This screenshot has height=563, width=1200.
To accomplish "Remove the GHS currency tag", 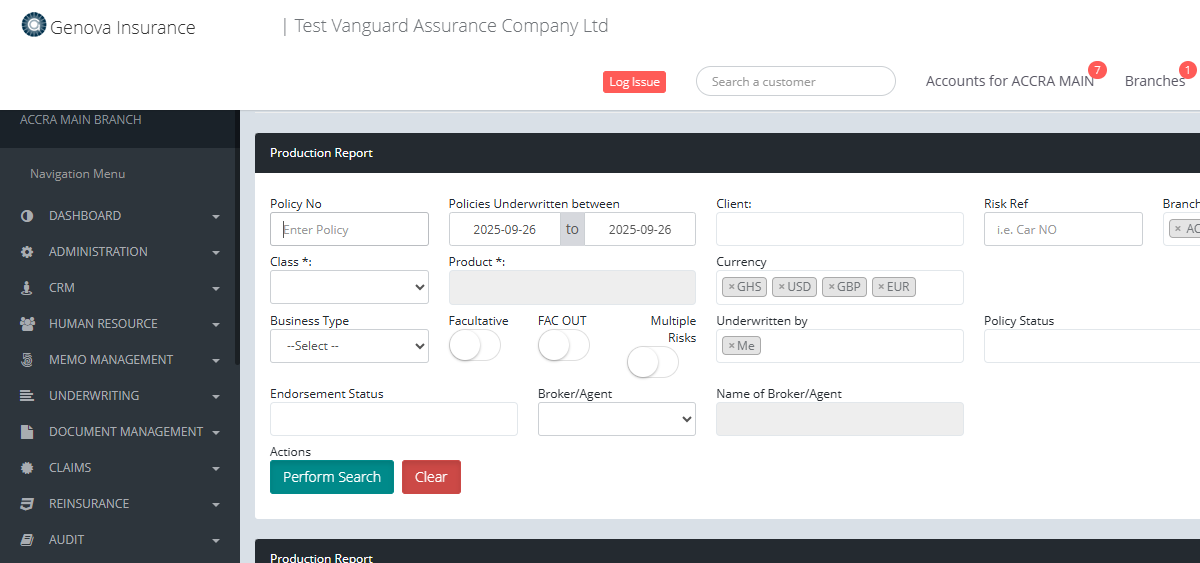I will coord(731,287).
